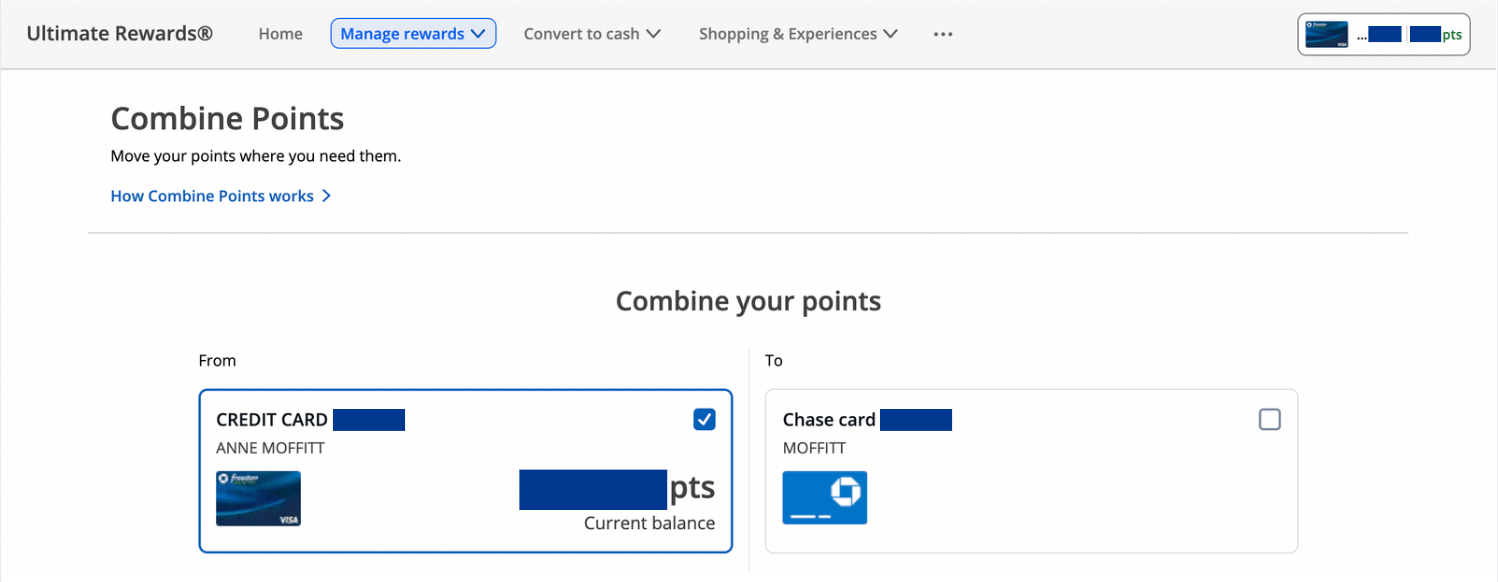The width and height of the screenshot is (1498, 582).
Task: Click the Current balance points text
Action: [x=649, y=523]
